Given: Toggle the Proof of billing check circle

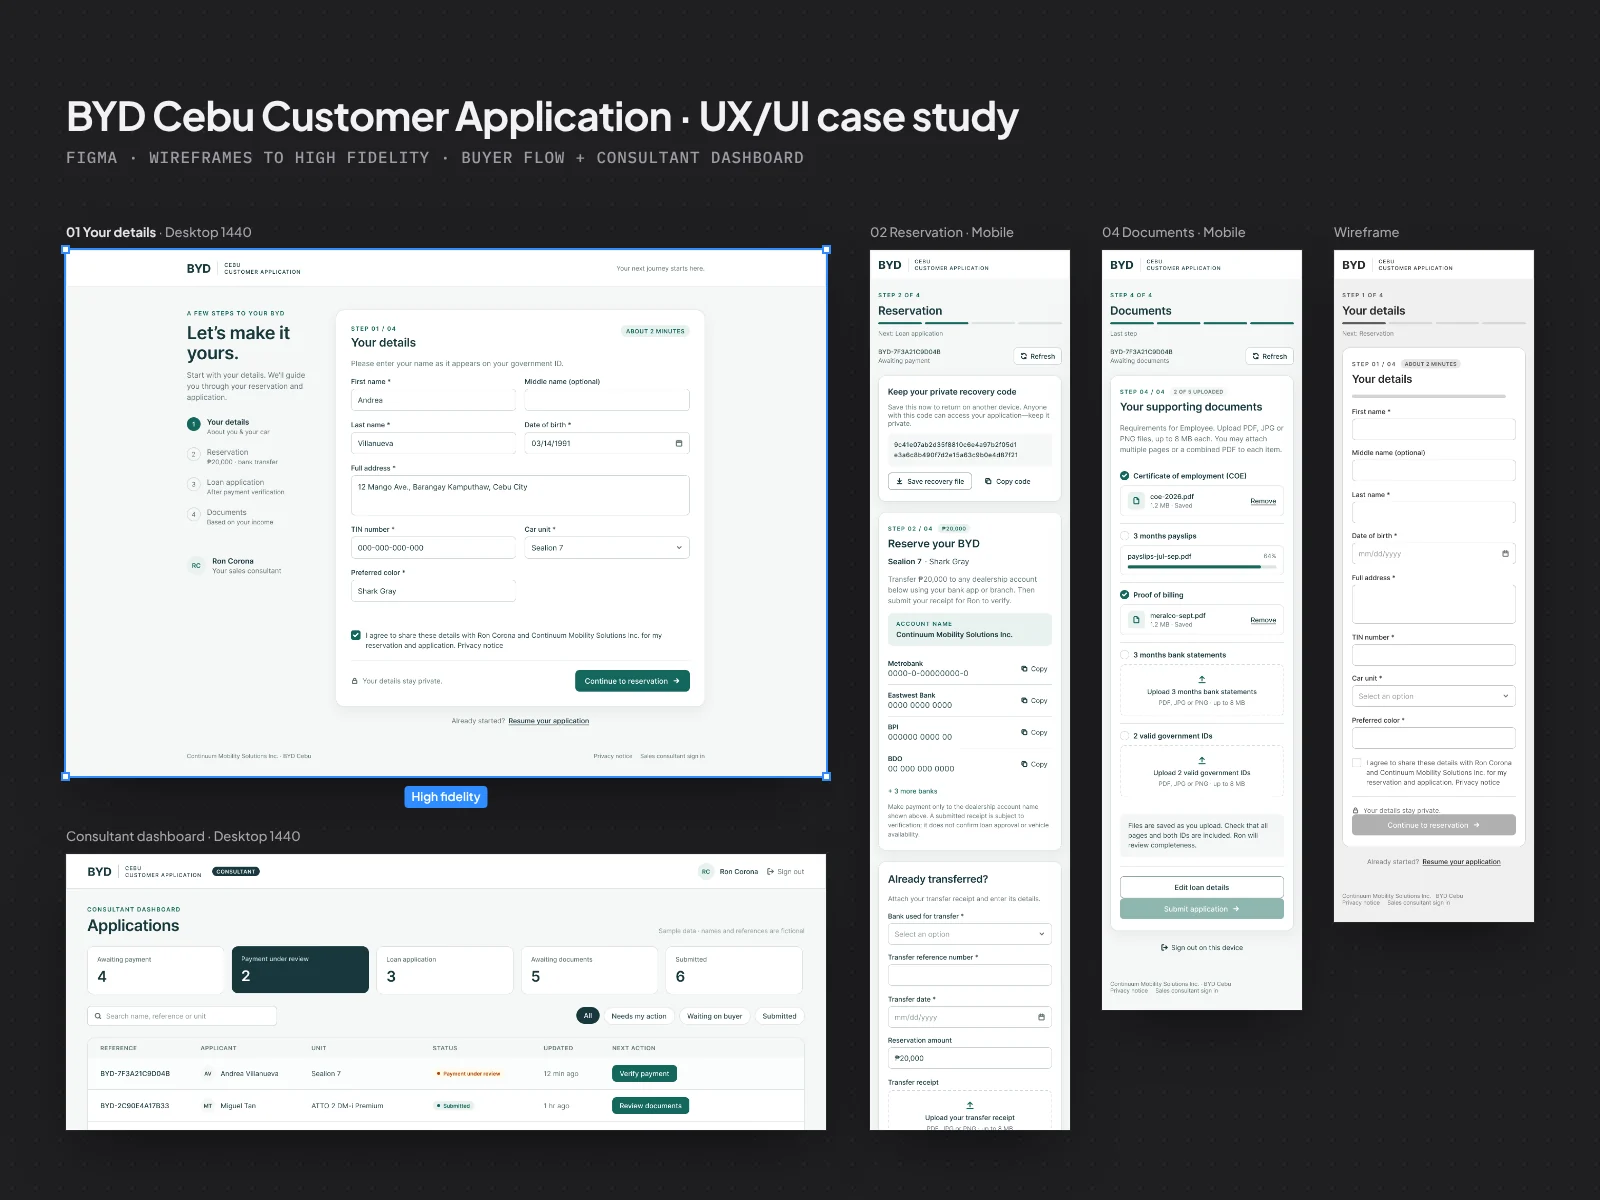Looking at the screenshot, I should click(x=1125, y=595).
